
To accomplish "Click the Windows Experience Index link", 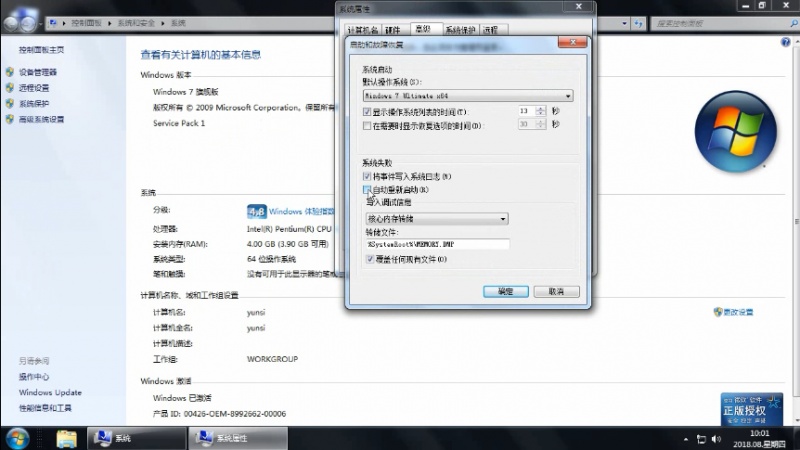I will click(x=302, y=211).
